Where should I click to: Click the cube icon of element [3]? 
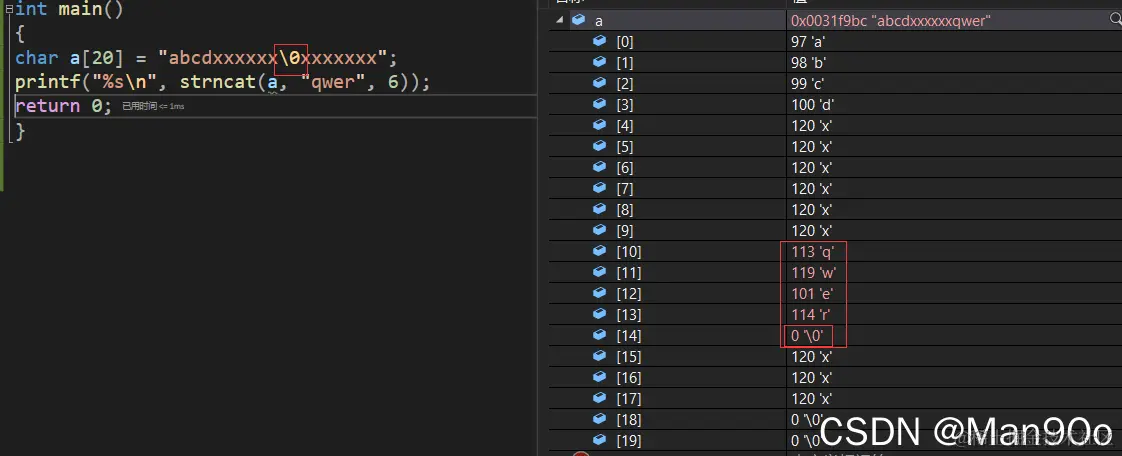click(600, 105)
